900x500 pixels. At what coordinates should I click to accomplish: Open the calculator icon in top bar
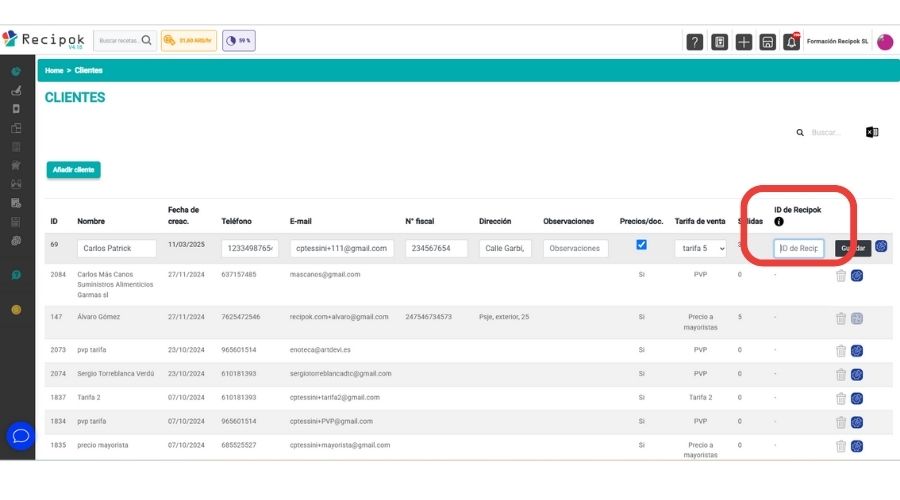[x=719, y=41]
